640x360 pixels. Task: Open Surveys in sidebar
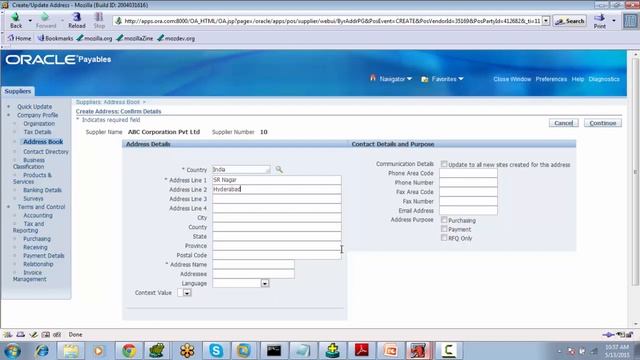click(x=33, y=198)
